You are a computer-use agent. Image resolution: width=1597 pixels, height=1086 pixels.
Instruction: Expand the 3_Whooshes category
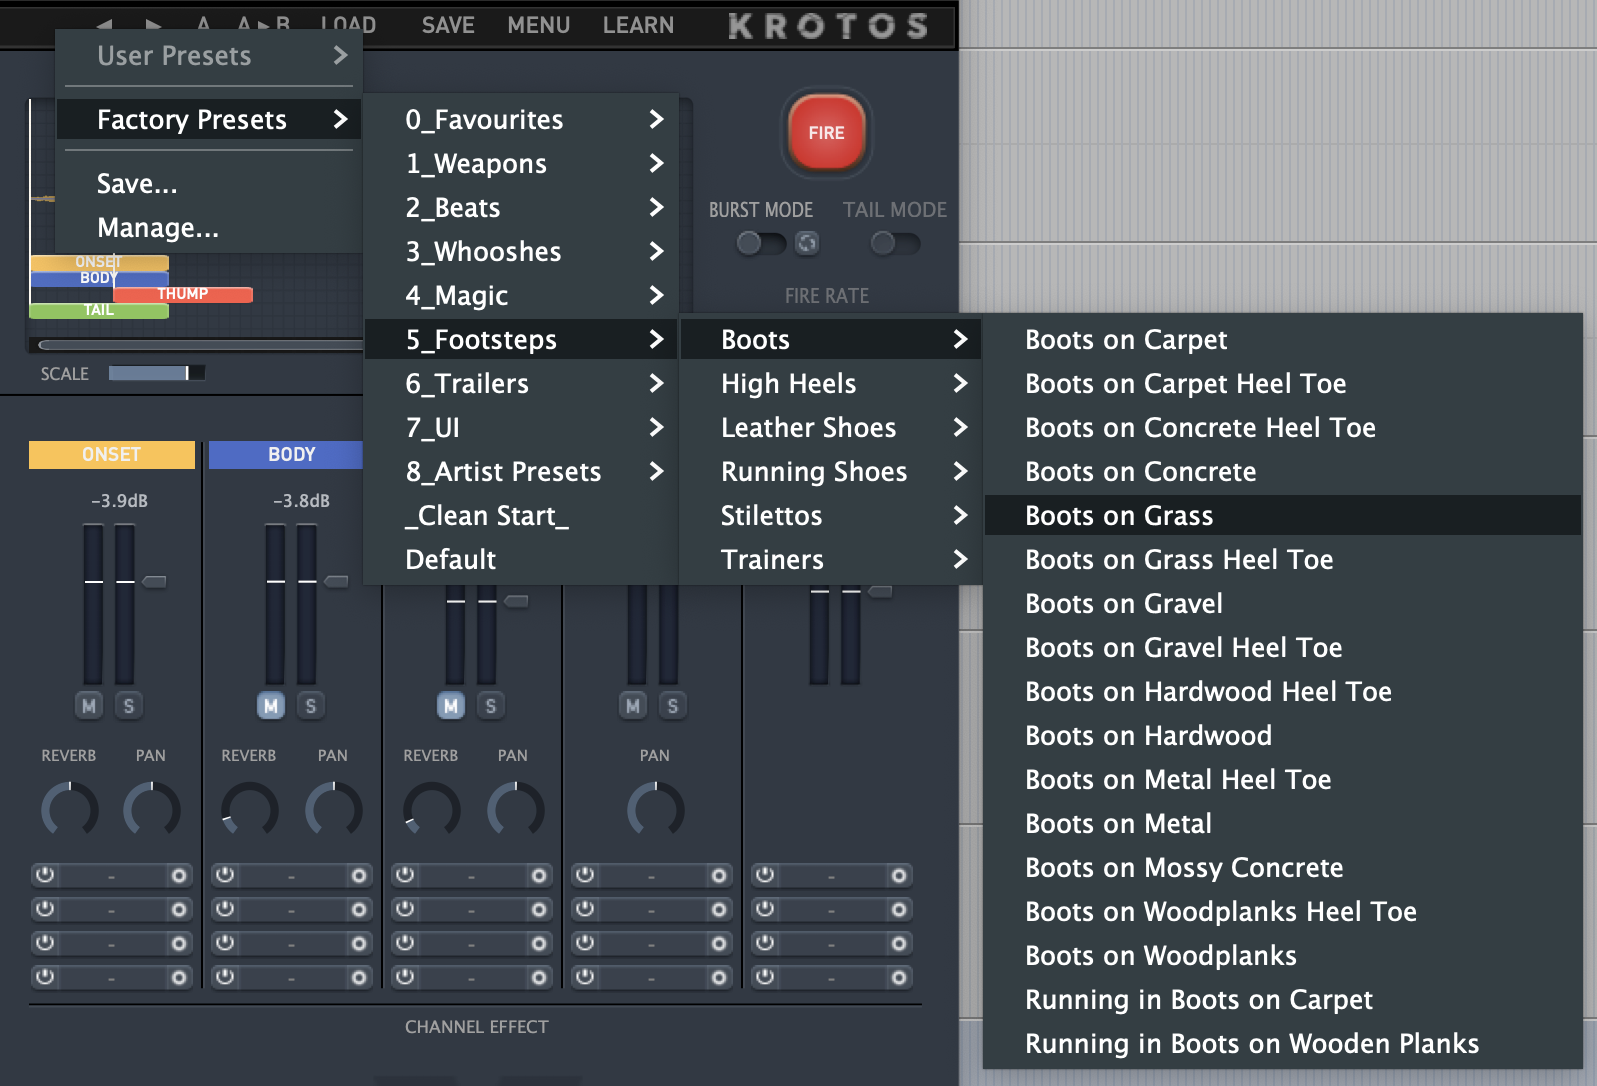[521, 252]
